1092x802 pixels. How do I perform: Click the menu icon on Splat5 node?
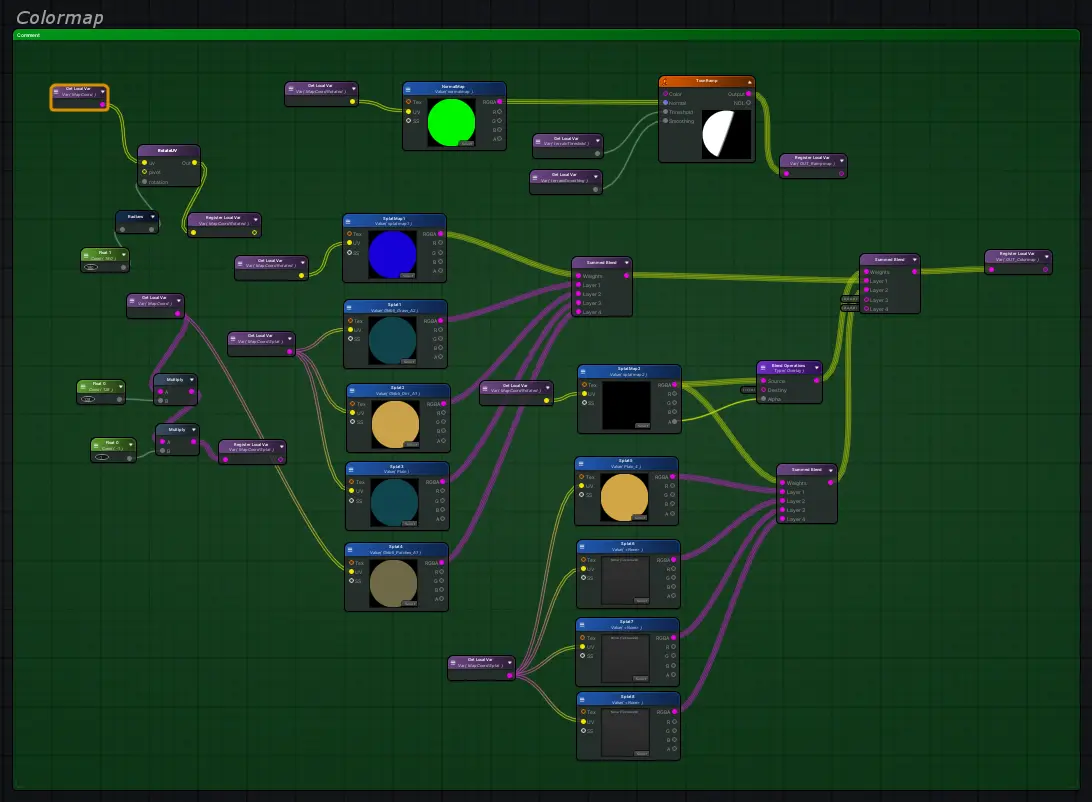click(x=581, y=462)
